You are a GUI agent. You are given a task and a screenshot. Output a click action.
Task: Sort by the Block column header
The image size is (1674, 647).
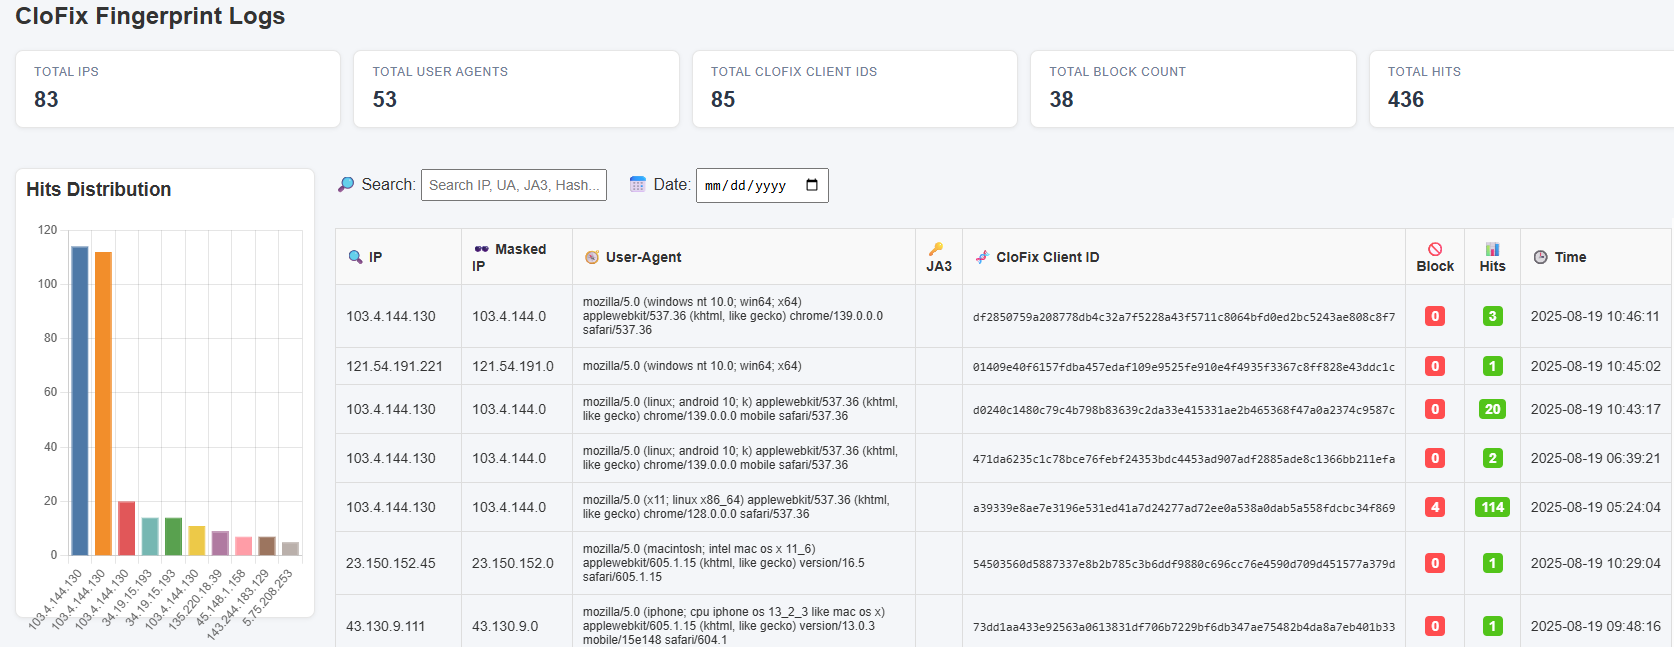[x=1435, y=257]
